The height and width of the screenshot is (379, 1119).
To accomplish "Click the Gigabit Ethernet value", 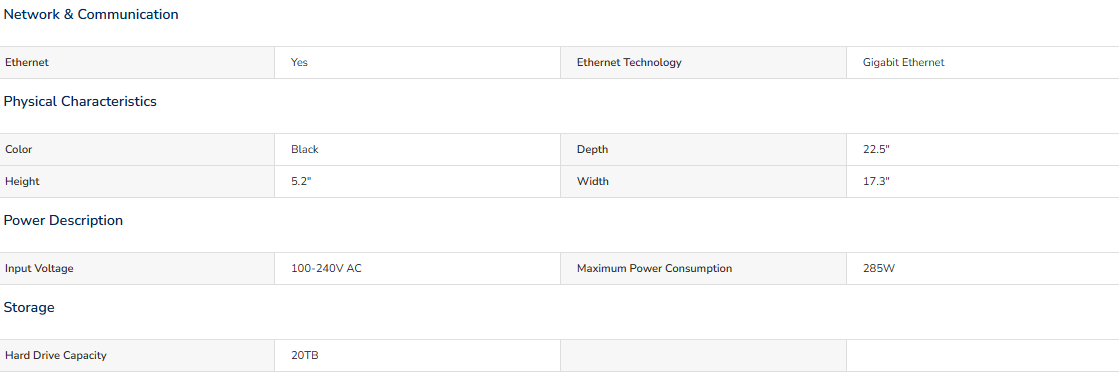I will tap(903, 63).
